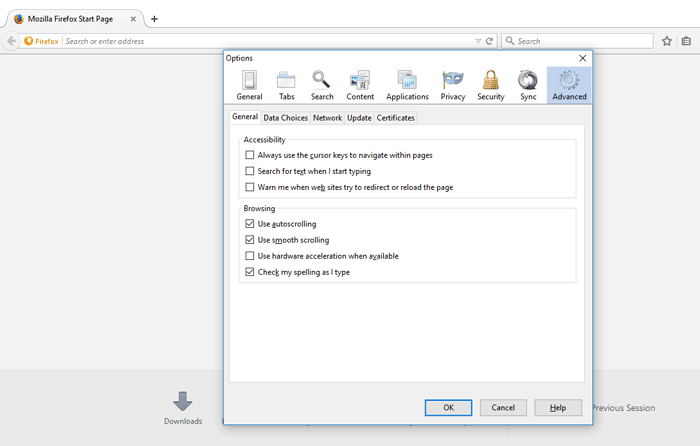The image size is (700, 446).
Task: Focus the Search or enter address field
Action: (268, 41)
